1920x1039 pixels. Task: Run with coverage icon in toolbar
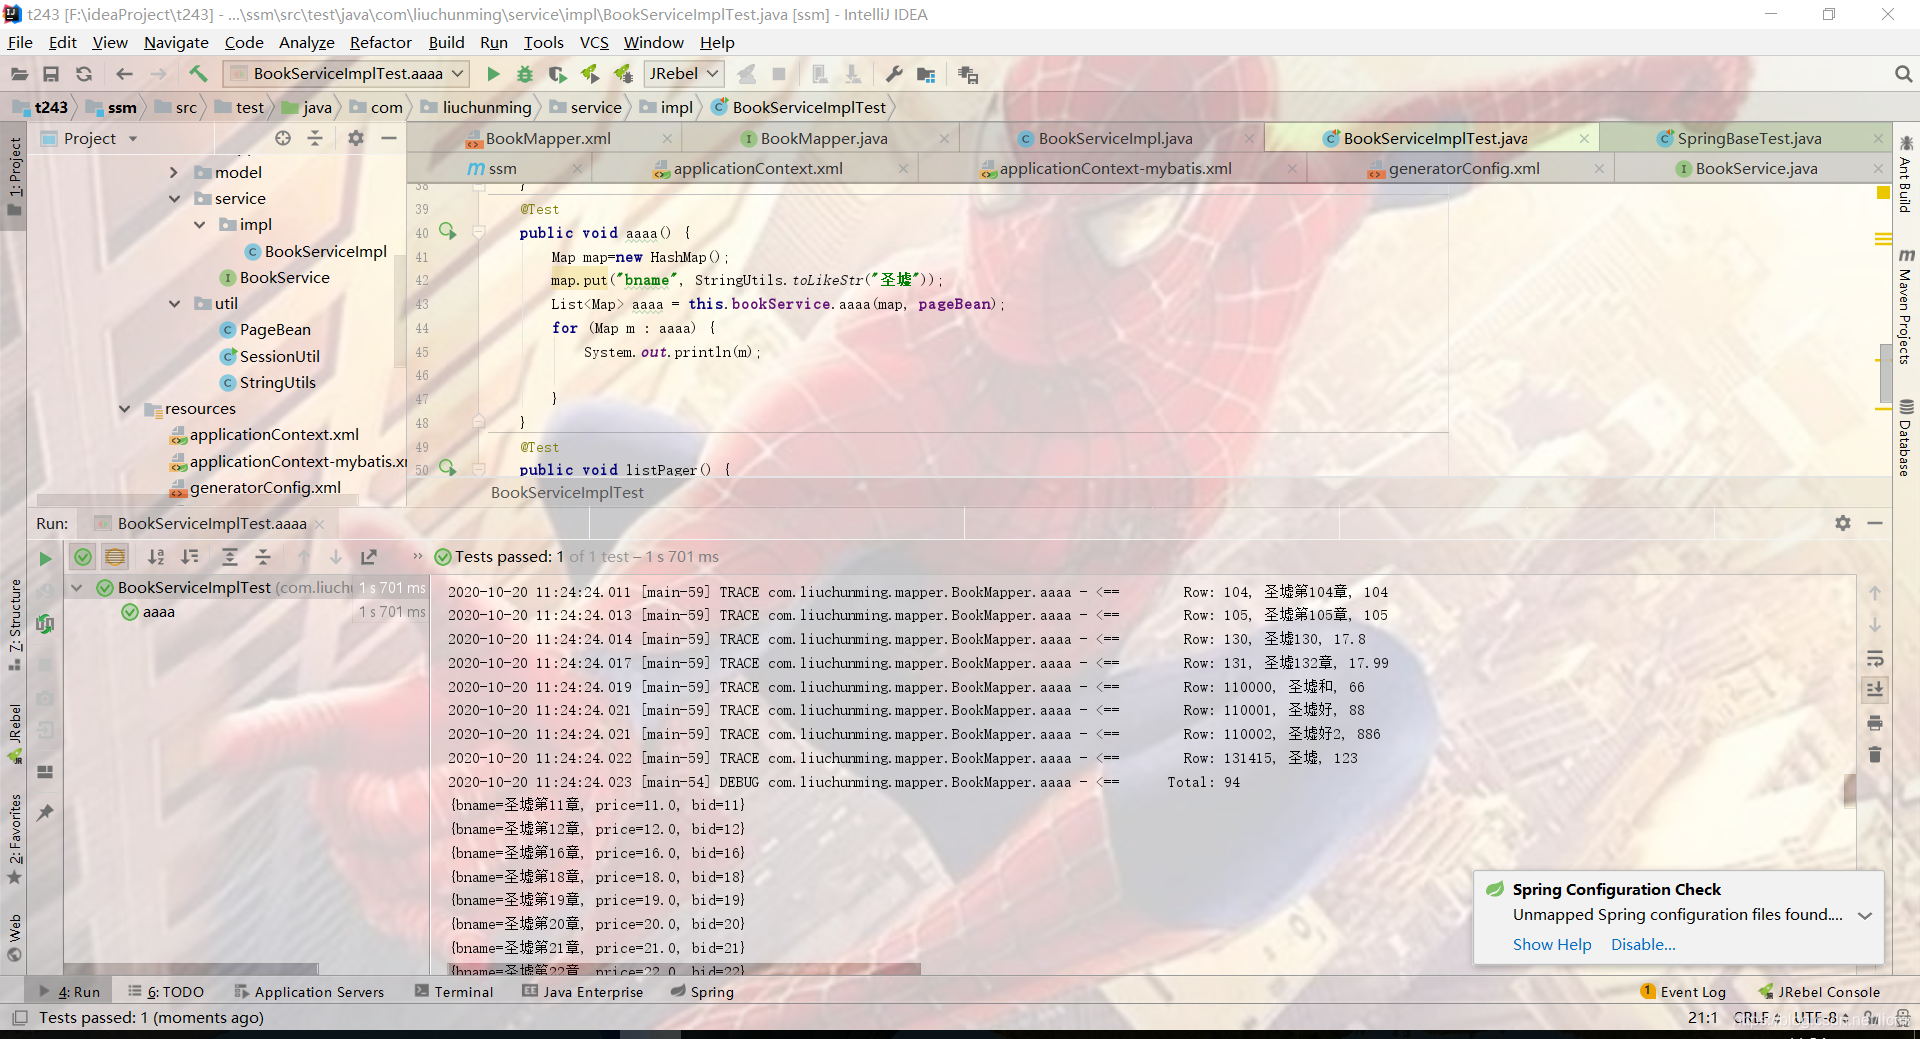558,74
